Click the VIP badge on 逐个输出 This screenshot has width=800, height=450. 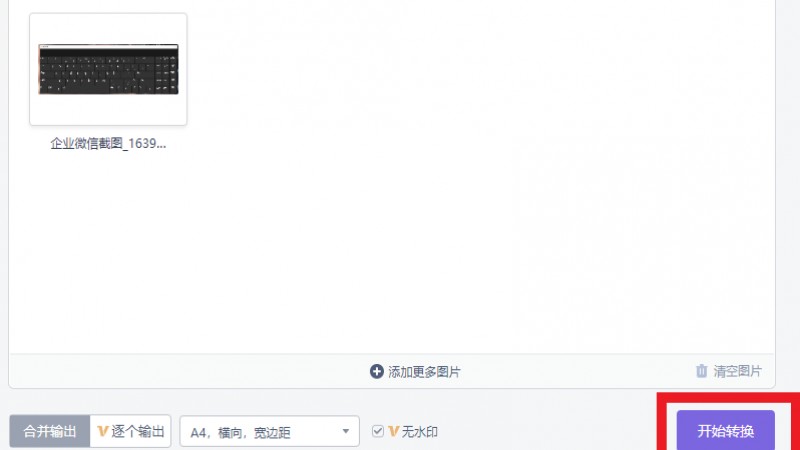pyautogui.click(x=102, y=432)
